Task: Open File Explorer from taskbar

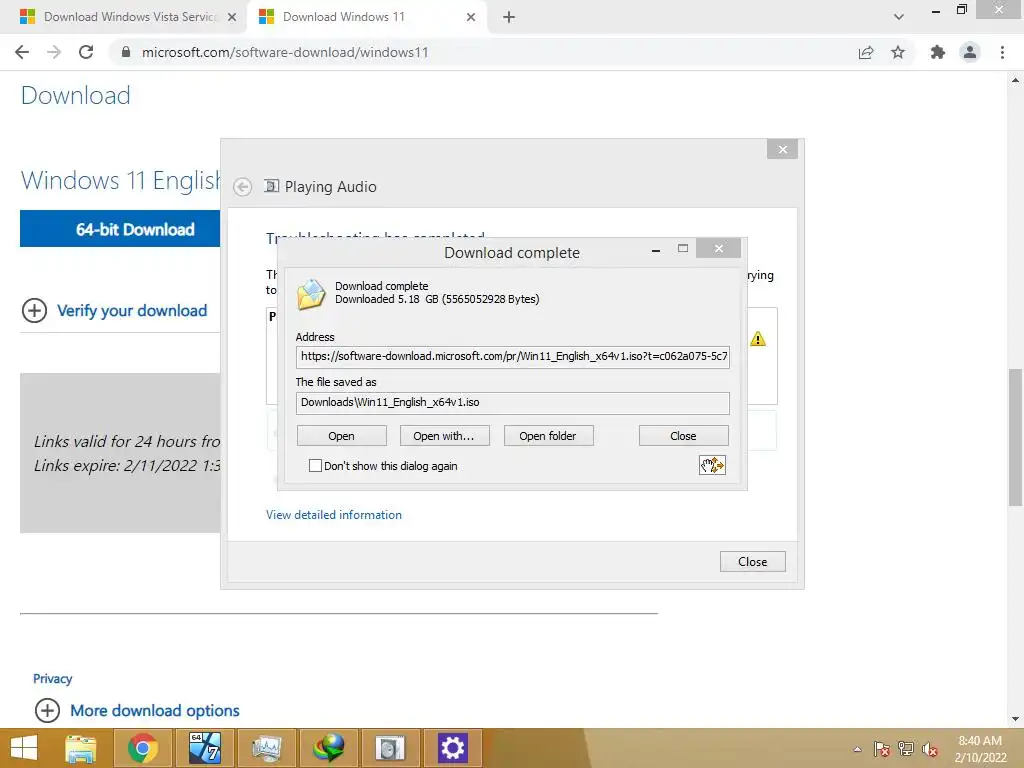Action: [x=80, y=748]
